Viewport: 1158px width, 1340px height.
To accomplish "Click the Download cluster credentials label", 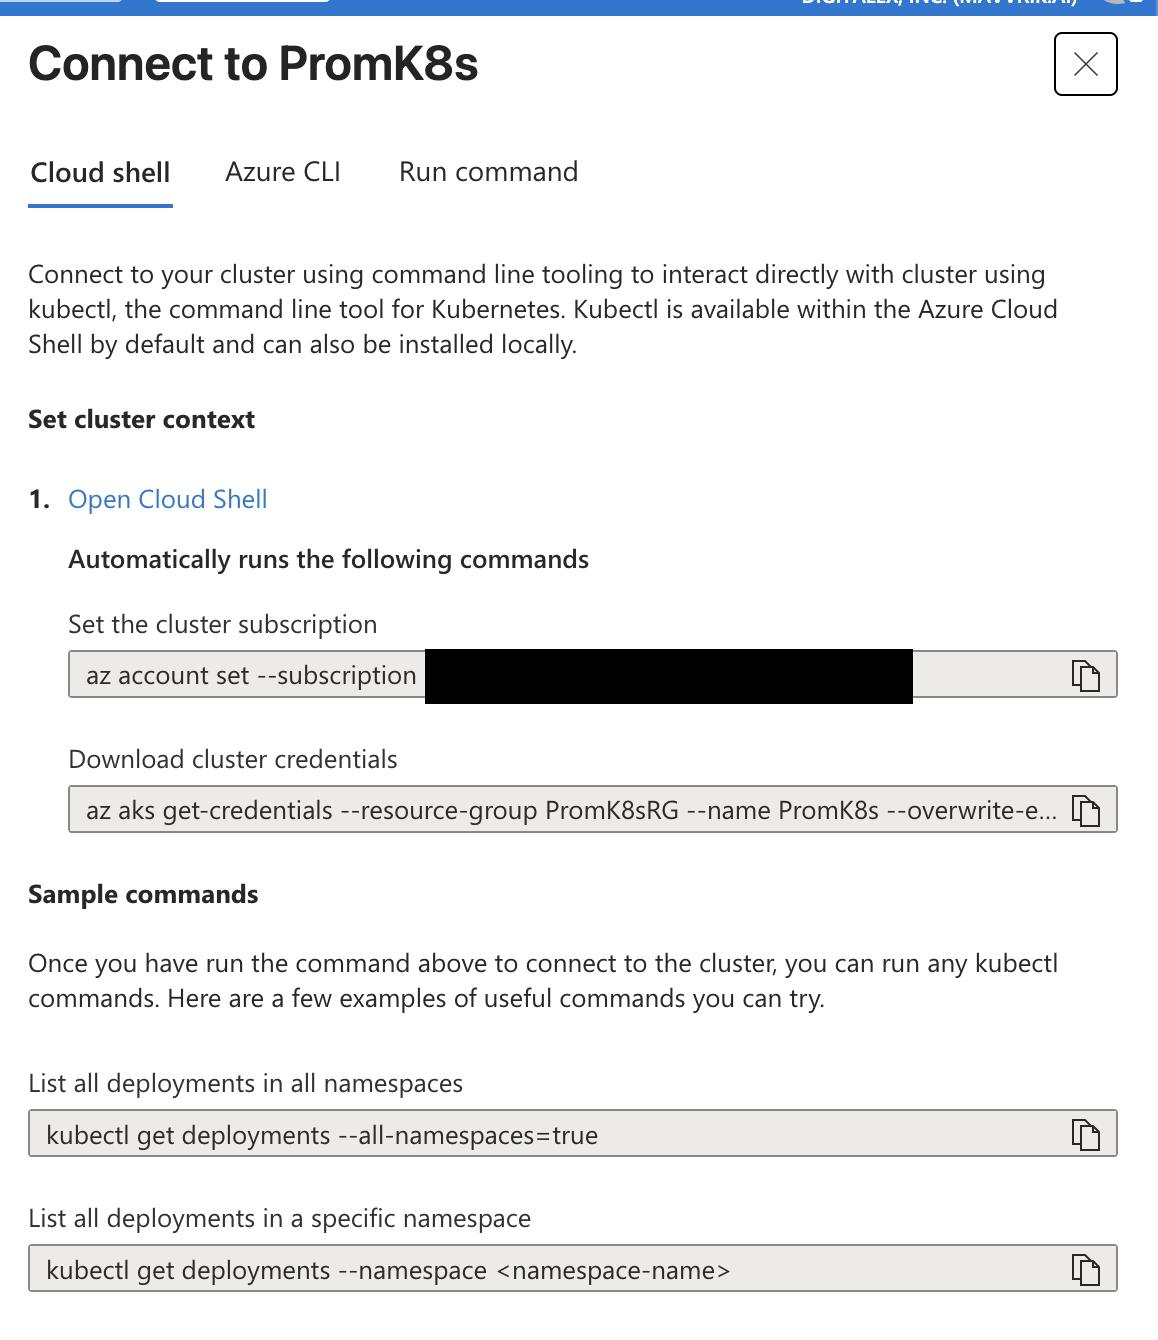I will (x=233, y=759).
